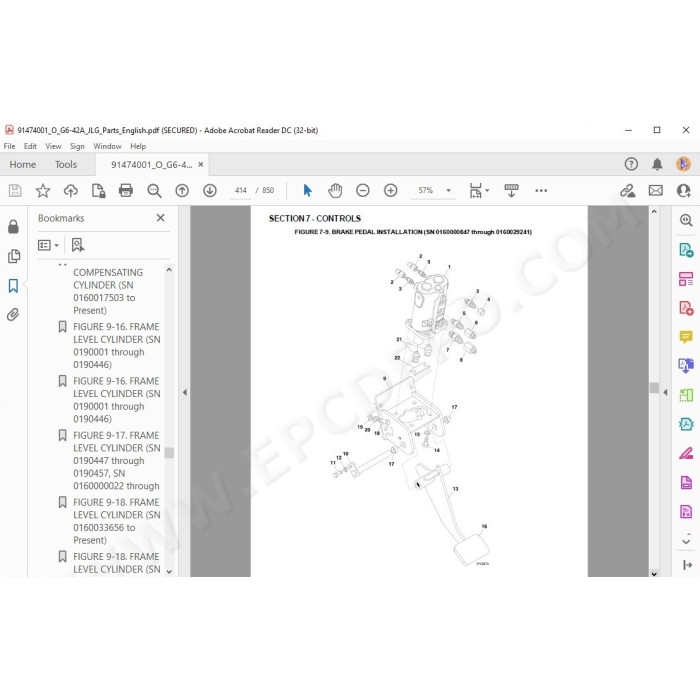Viewport: 700px width, 700px height.
Task: Collapse the right tools pane
Action: pyautogui.click(x=687, y=565)
